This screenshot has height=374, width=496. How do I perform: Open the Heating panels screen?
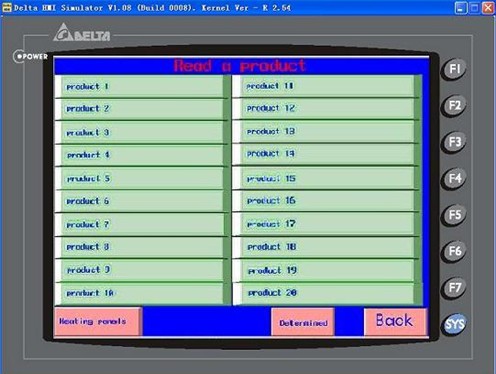click(98, 322)
